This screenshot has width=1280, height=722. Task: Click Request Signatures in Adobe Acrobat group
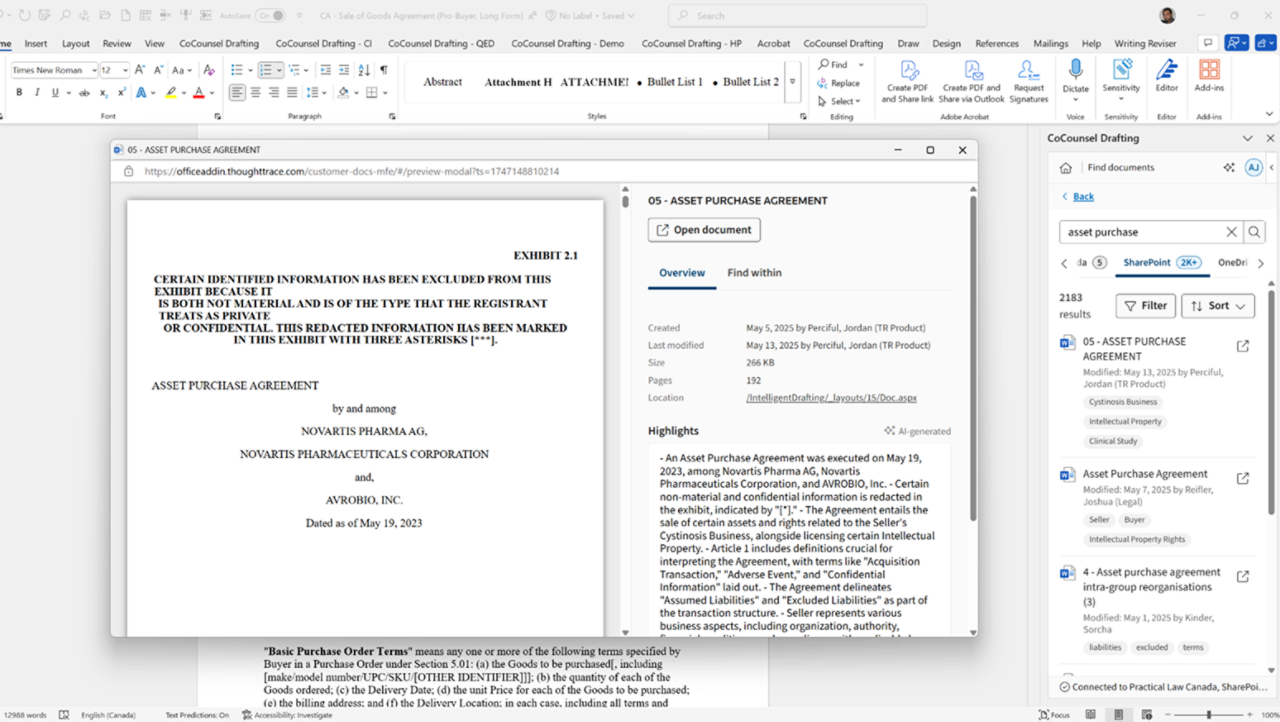click(1028, 81)
